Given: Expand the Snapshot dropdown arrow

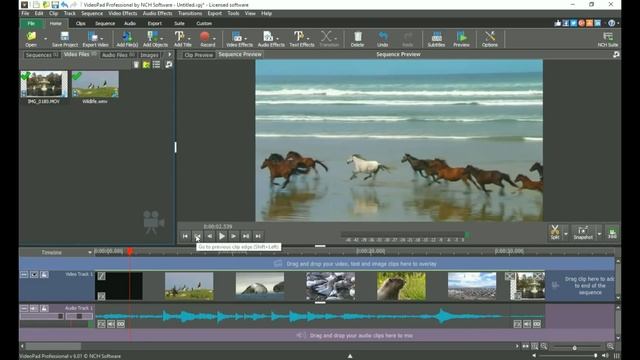Looking at the screenshot, I should point(599,233).
